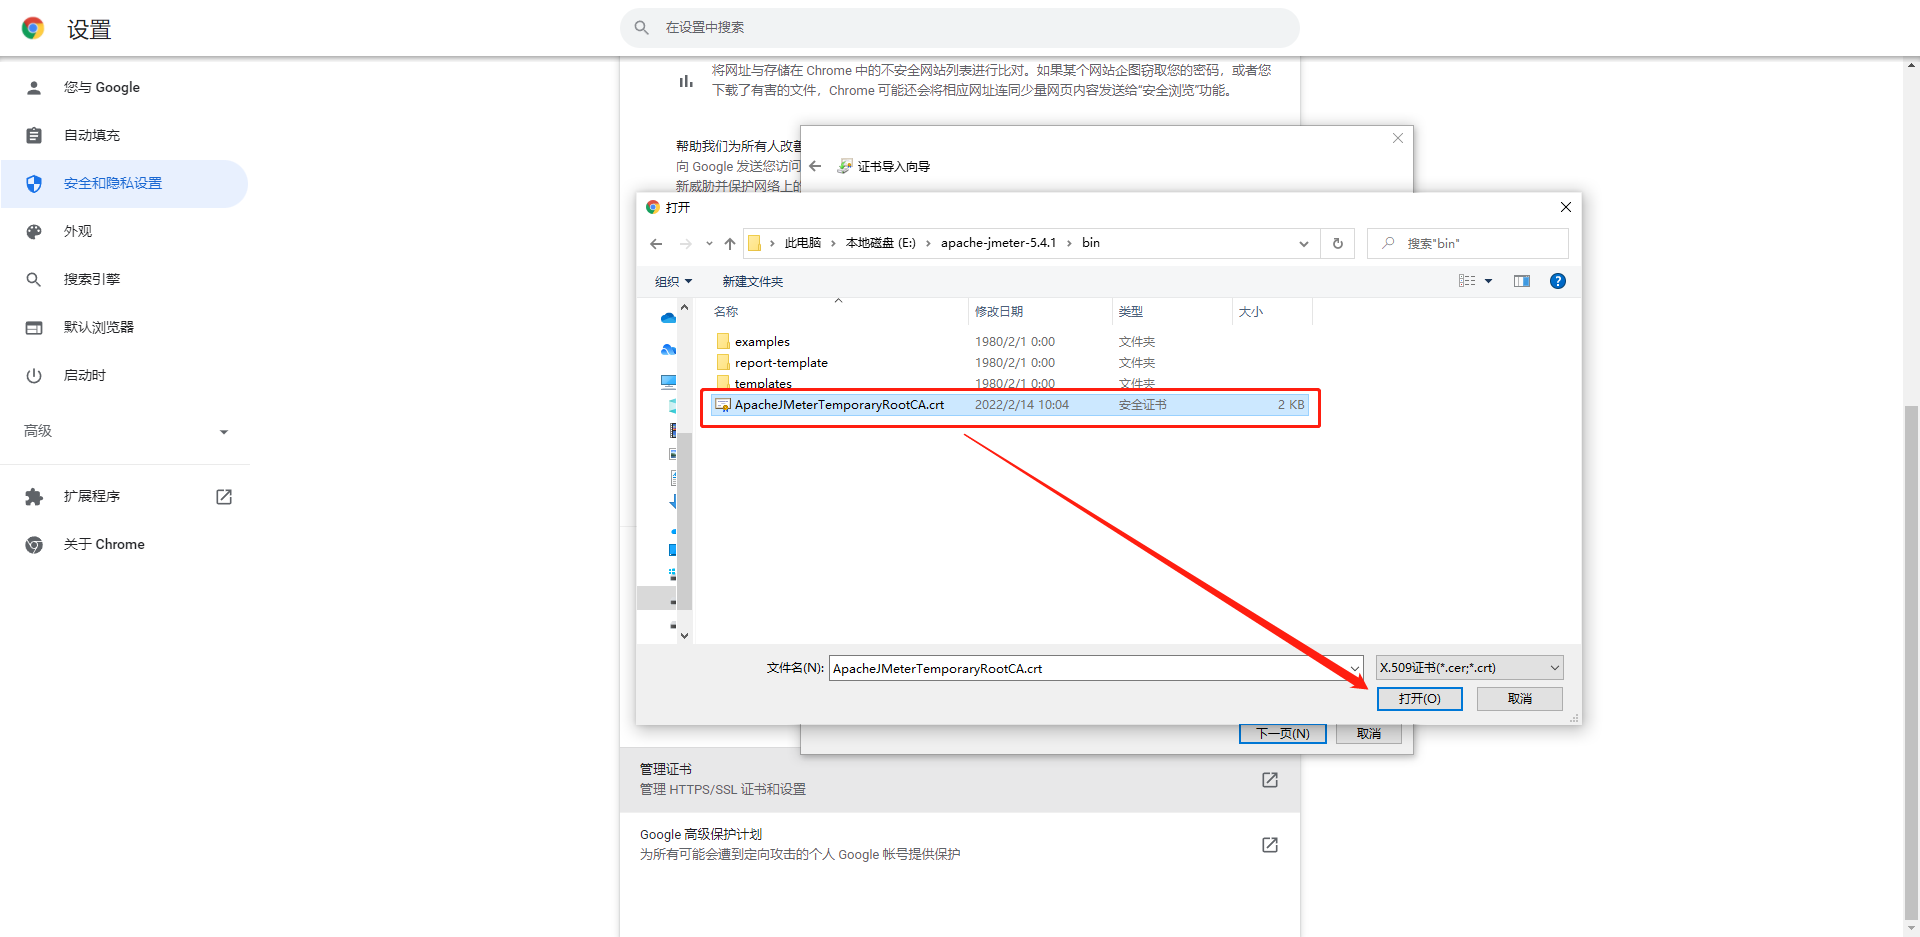This screenshot has height=937, width=1920.
Task: Open help in the file dialog
Action: pos(1558,282)
